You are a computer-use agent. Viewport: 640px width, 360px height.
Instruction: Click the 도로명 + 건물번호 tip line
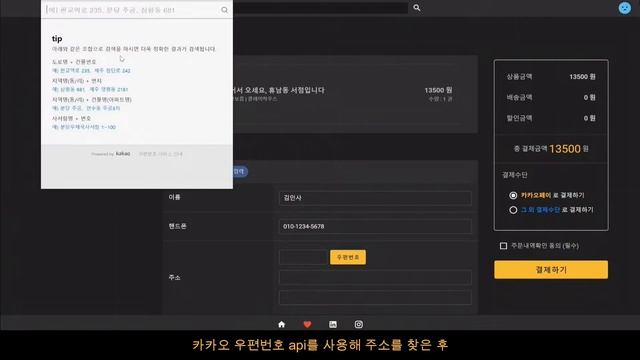(74, 62)
